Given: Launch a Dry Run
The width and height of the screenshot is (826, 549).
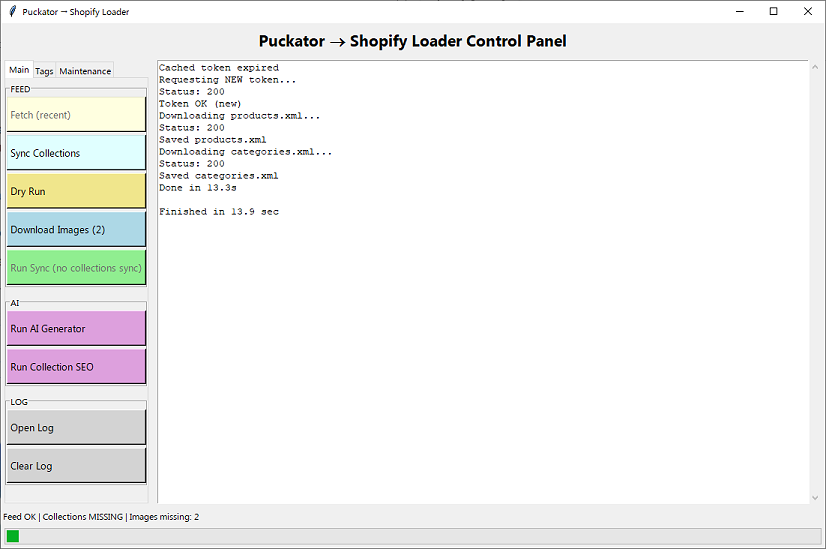Looking at the screenshot, I should (76, 191).
